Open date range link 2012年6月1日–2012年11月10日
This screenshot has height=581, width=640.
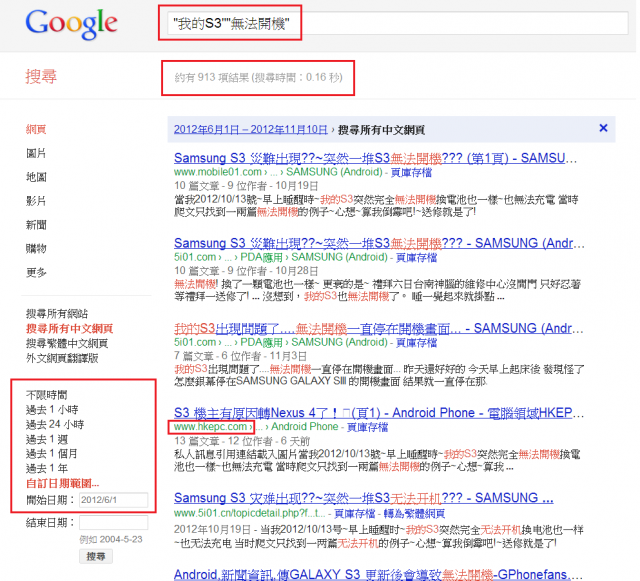251,129
